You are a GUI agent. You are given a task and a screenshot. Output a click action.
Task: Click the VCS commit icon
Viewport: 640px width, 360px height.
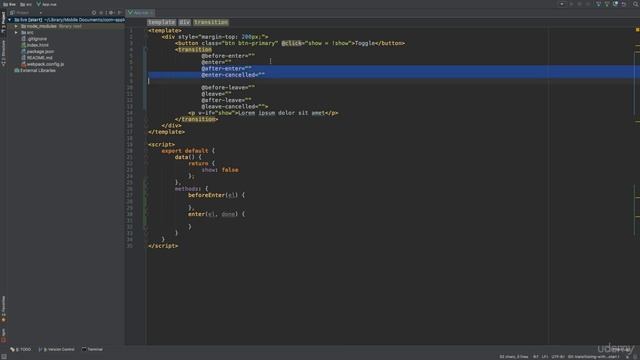[x=607, y=4]
